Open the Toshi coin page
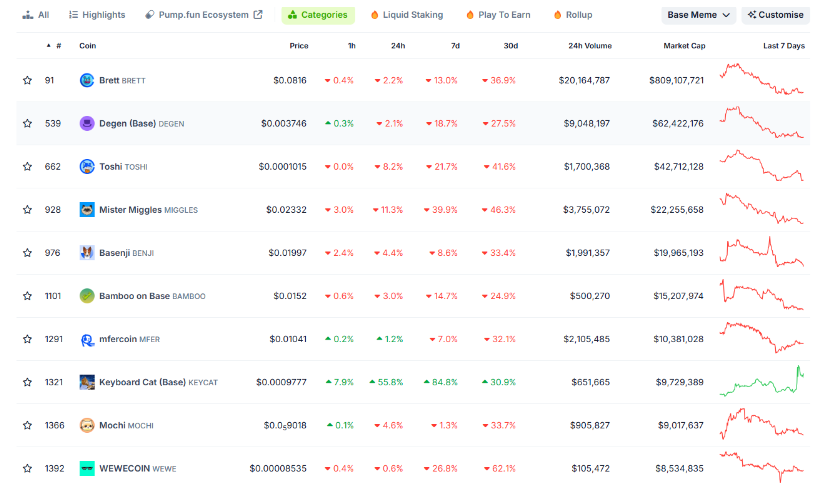Viewport: 821px width, 486px height. coord(123,167)
